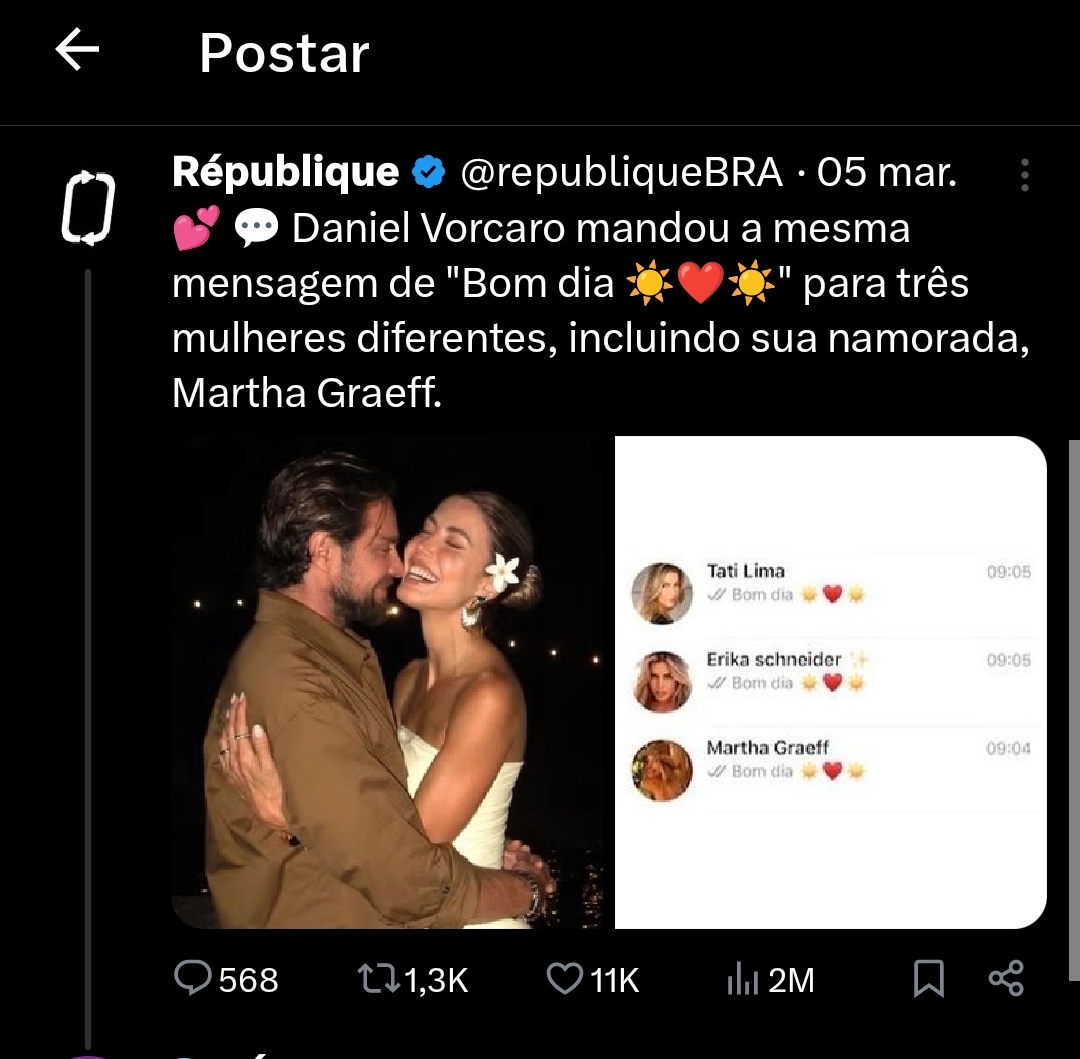Open the three-dot post options menu

click(1024, 176)
